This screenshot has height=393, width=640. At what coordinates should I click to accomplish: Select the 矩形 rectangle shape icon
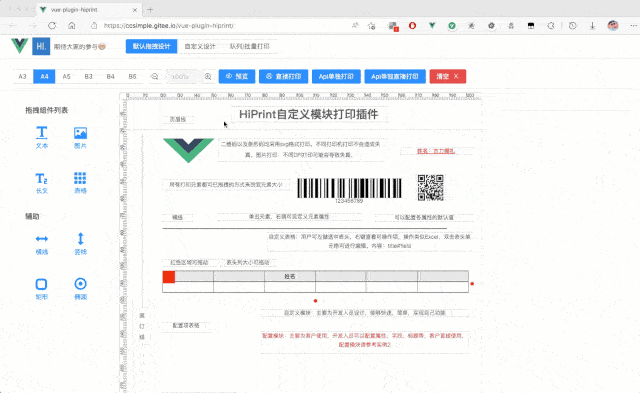point(42,284)
